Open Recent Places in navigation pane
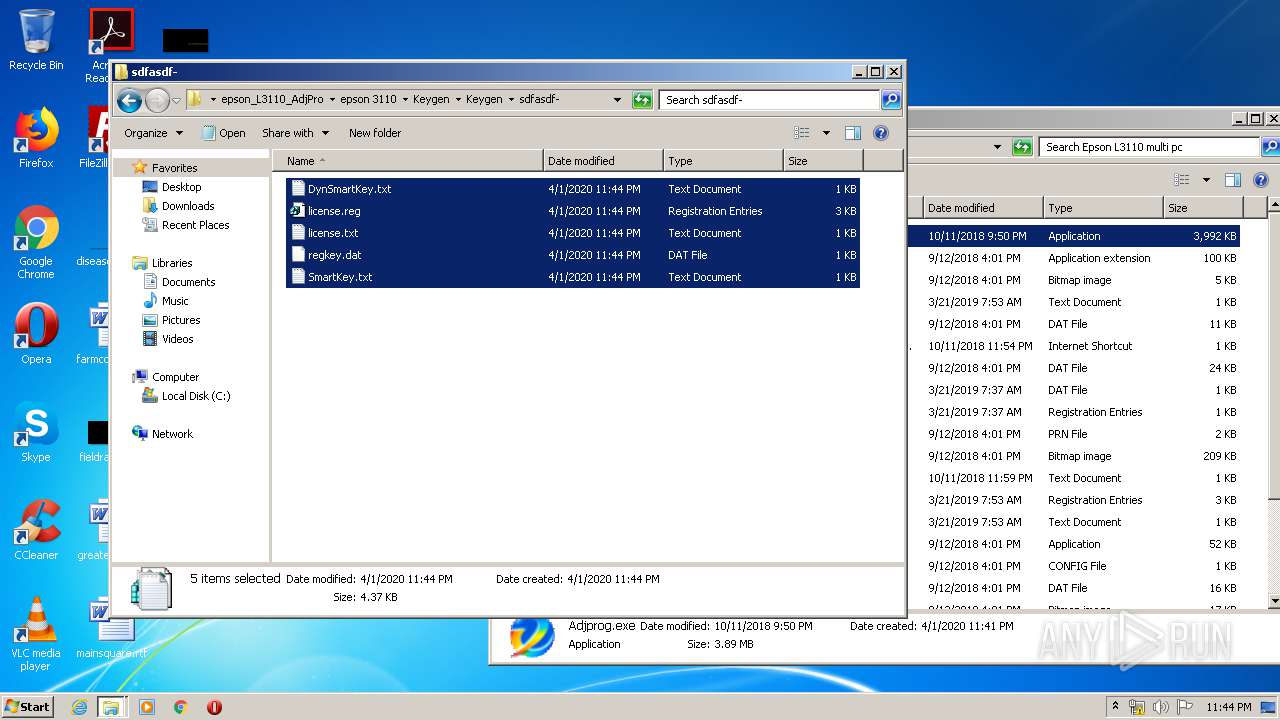 click(195, 225)
